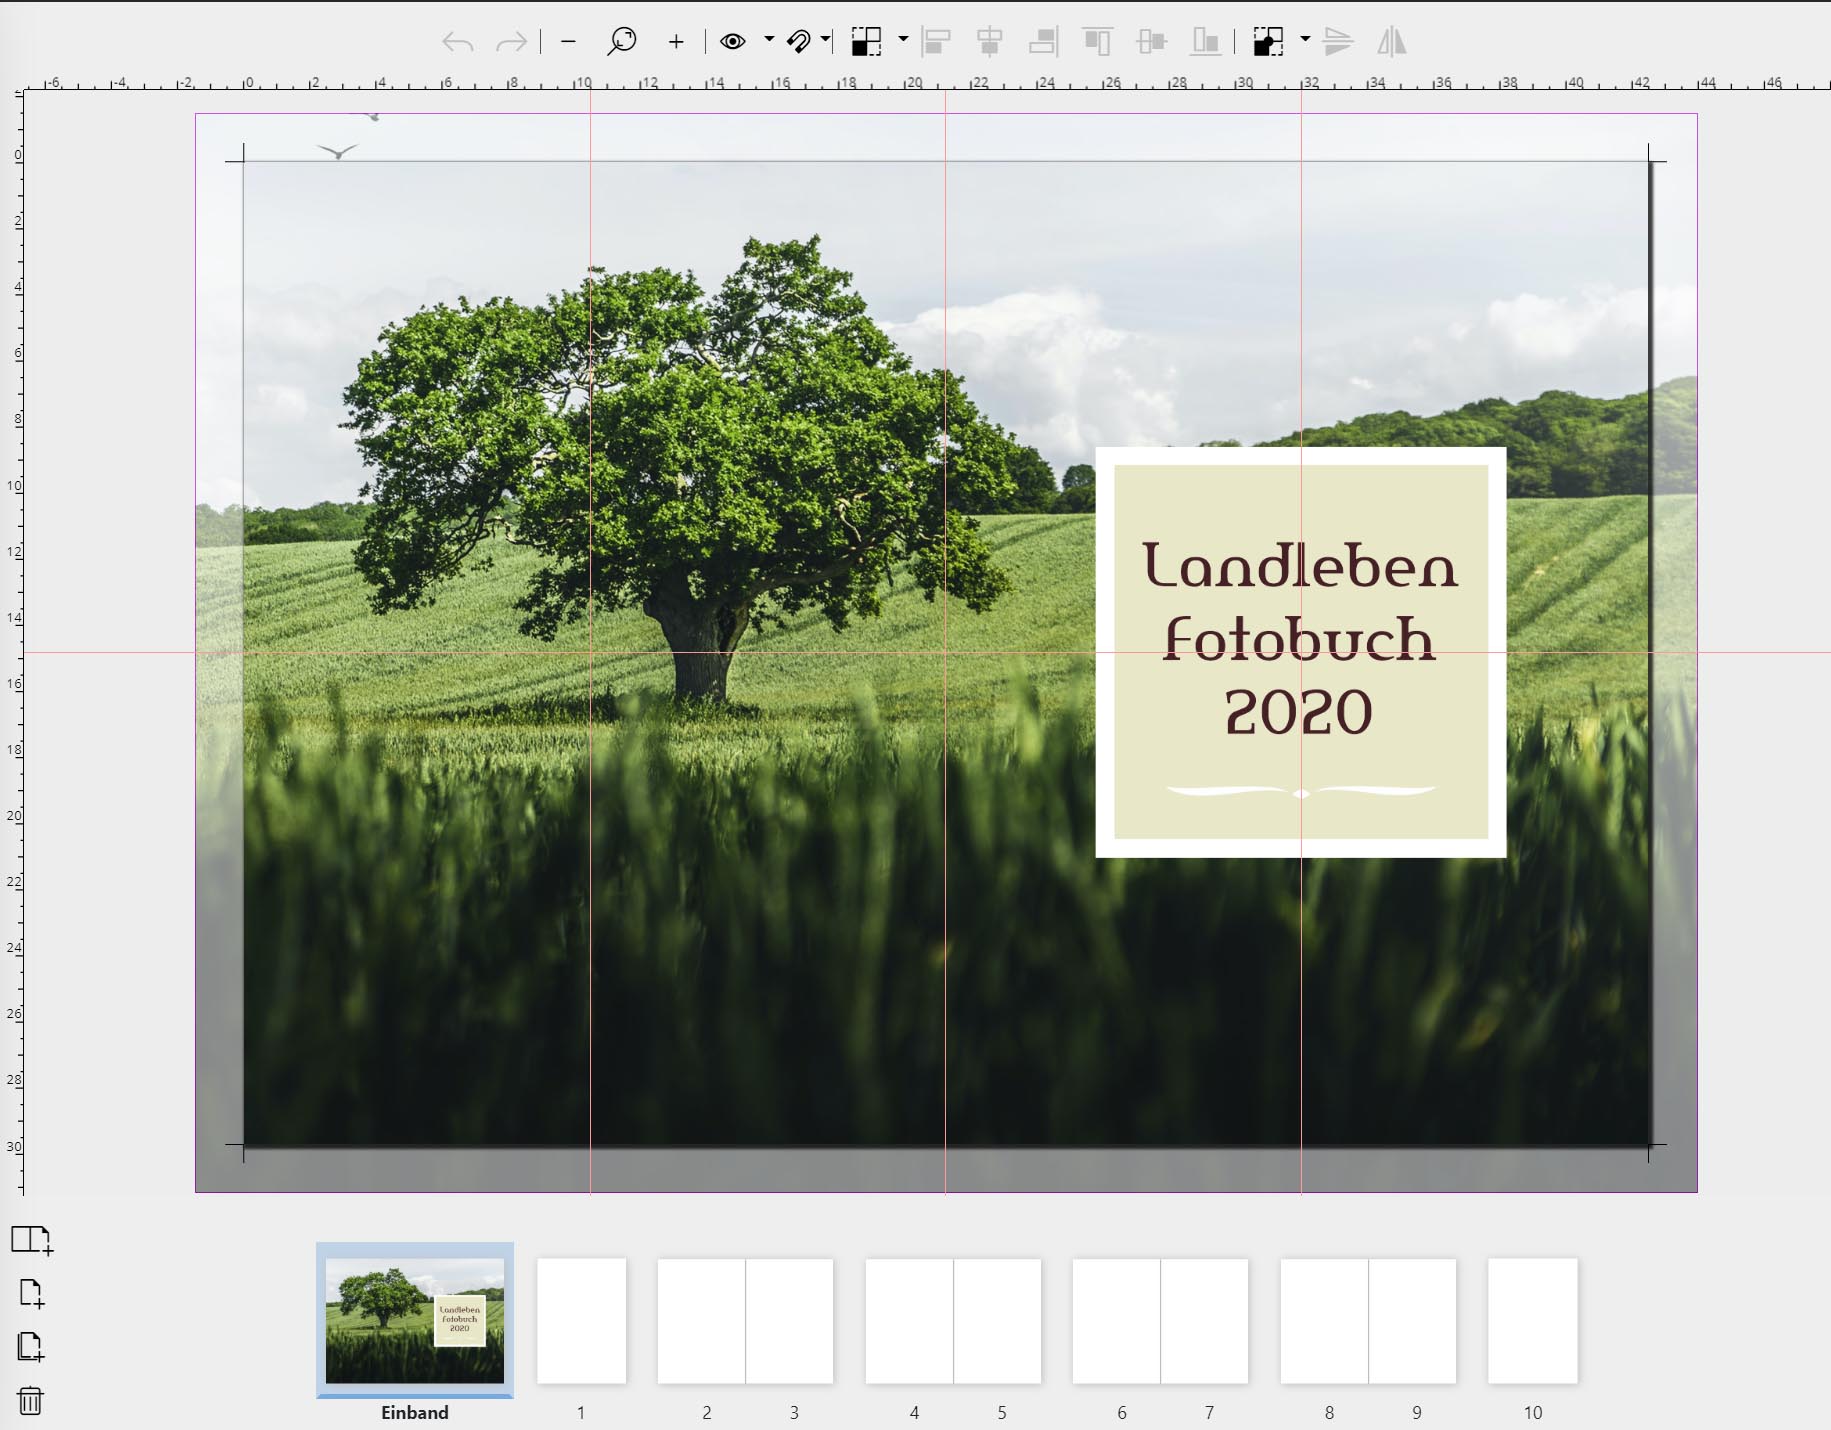The height and width of the screenshot is (1430, 1831).
Task: Click the redo arrow in toolbar
Action: point(512,42)
